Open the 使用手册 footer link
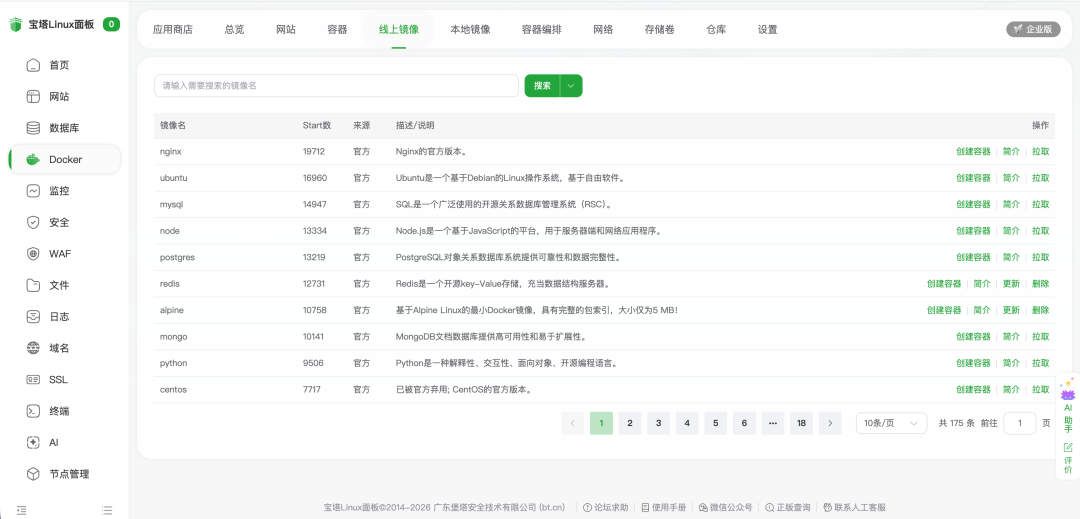The width and height of the screenshot is (1080, 519). [663, 507]
